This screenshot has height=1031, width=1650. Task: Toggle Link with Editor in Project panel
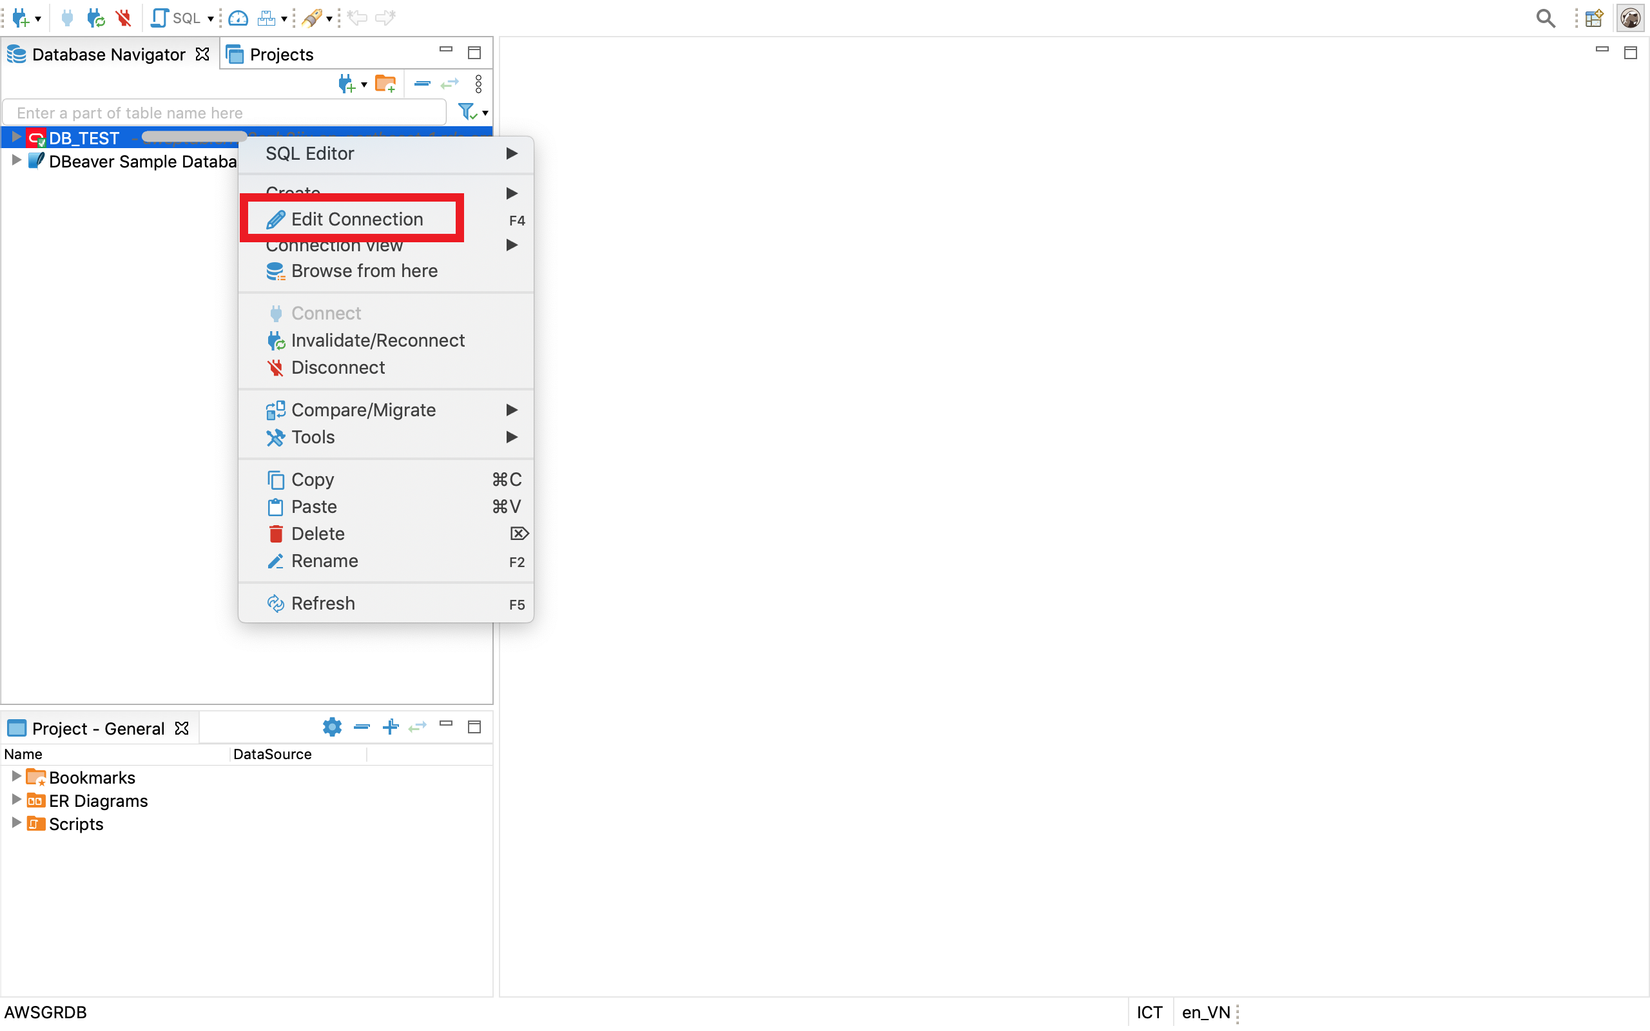click(418, 727)
